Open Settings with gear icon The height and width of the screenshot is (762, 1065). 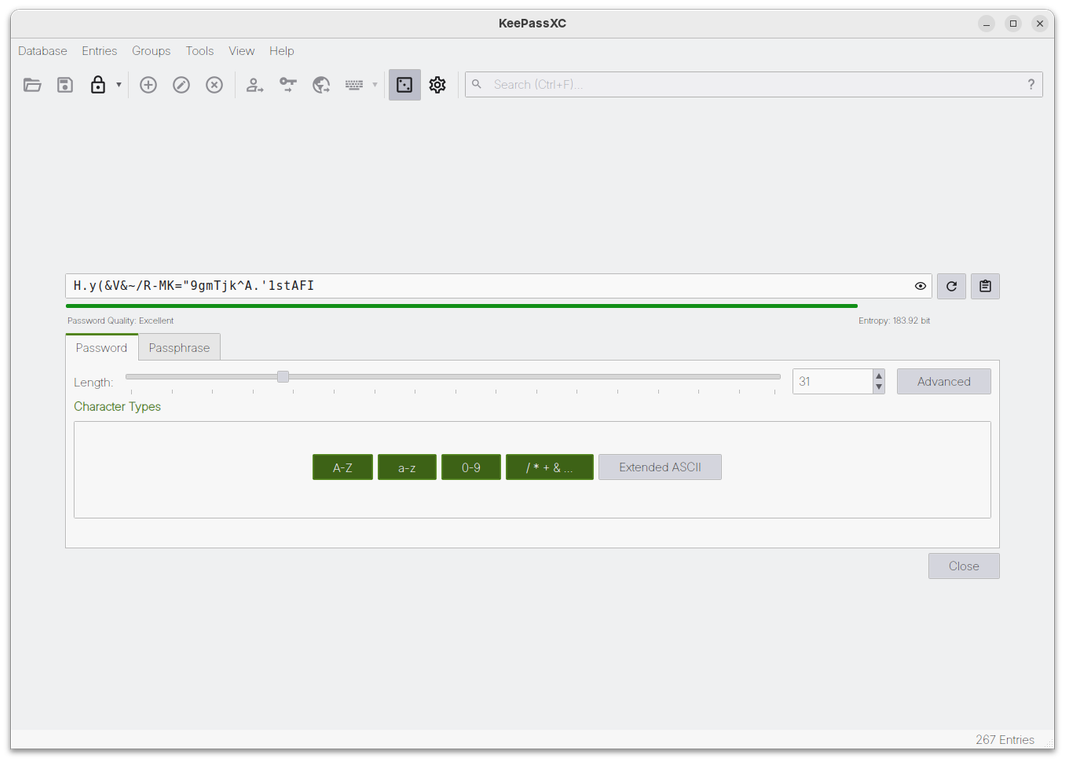click(x=437, y=85)
